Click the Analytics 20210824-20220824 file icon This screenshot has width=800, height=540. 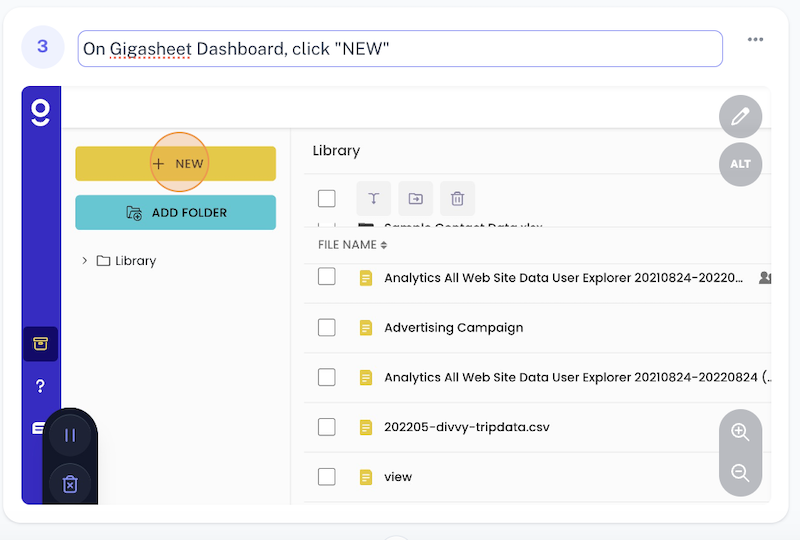366,377
